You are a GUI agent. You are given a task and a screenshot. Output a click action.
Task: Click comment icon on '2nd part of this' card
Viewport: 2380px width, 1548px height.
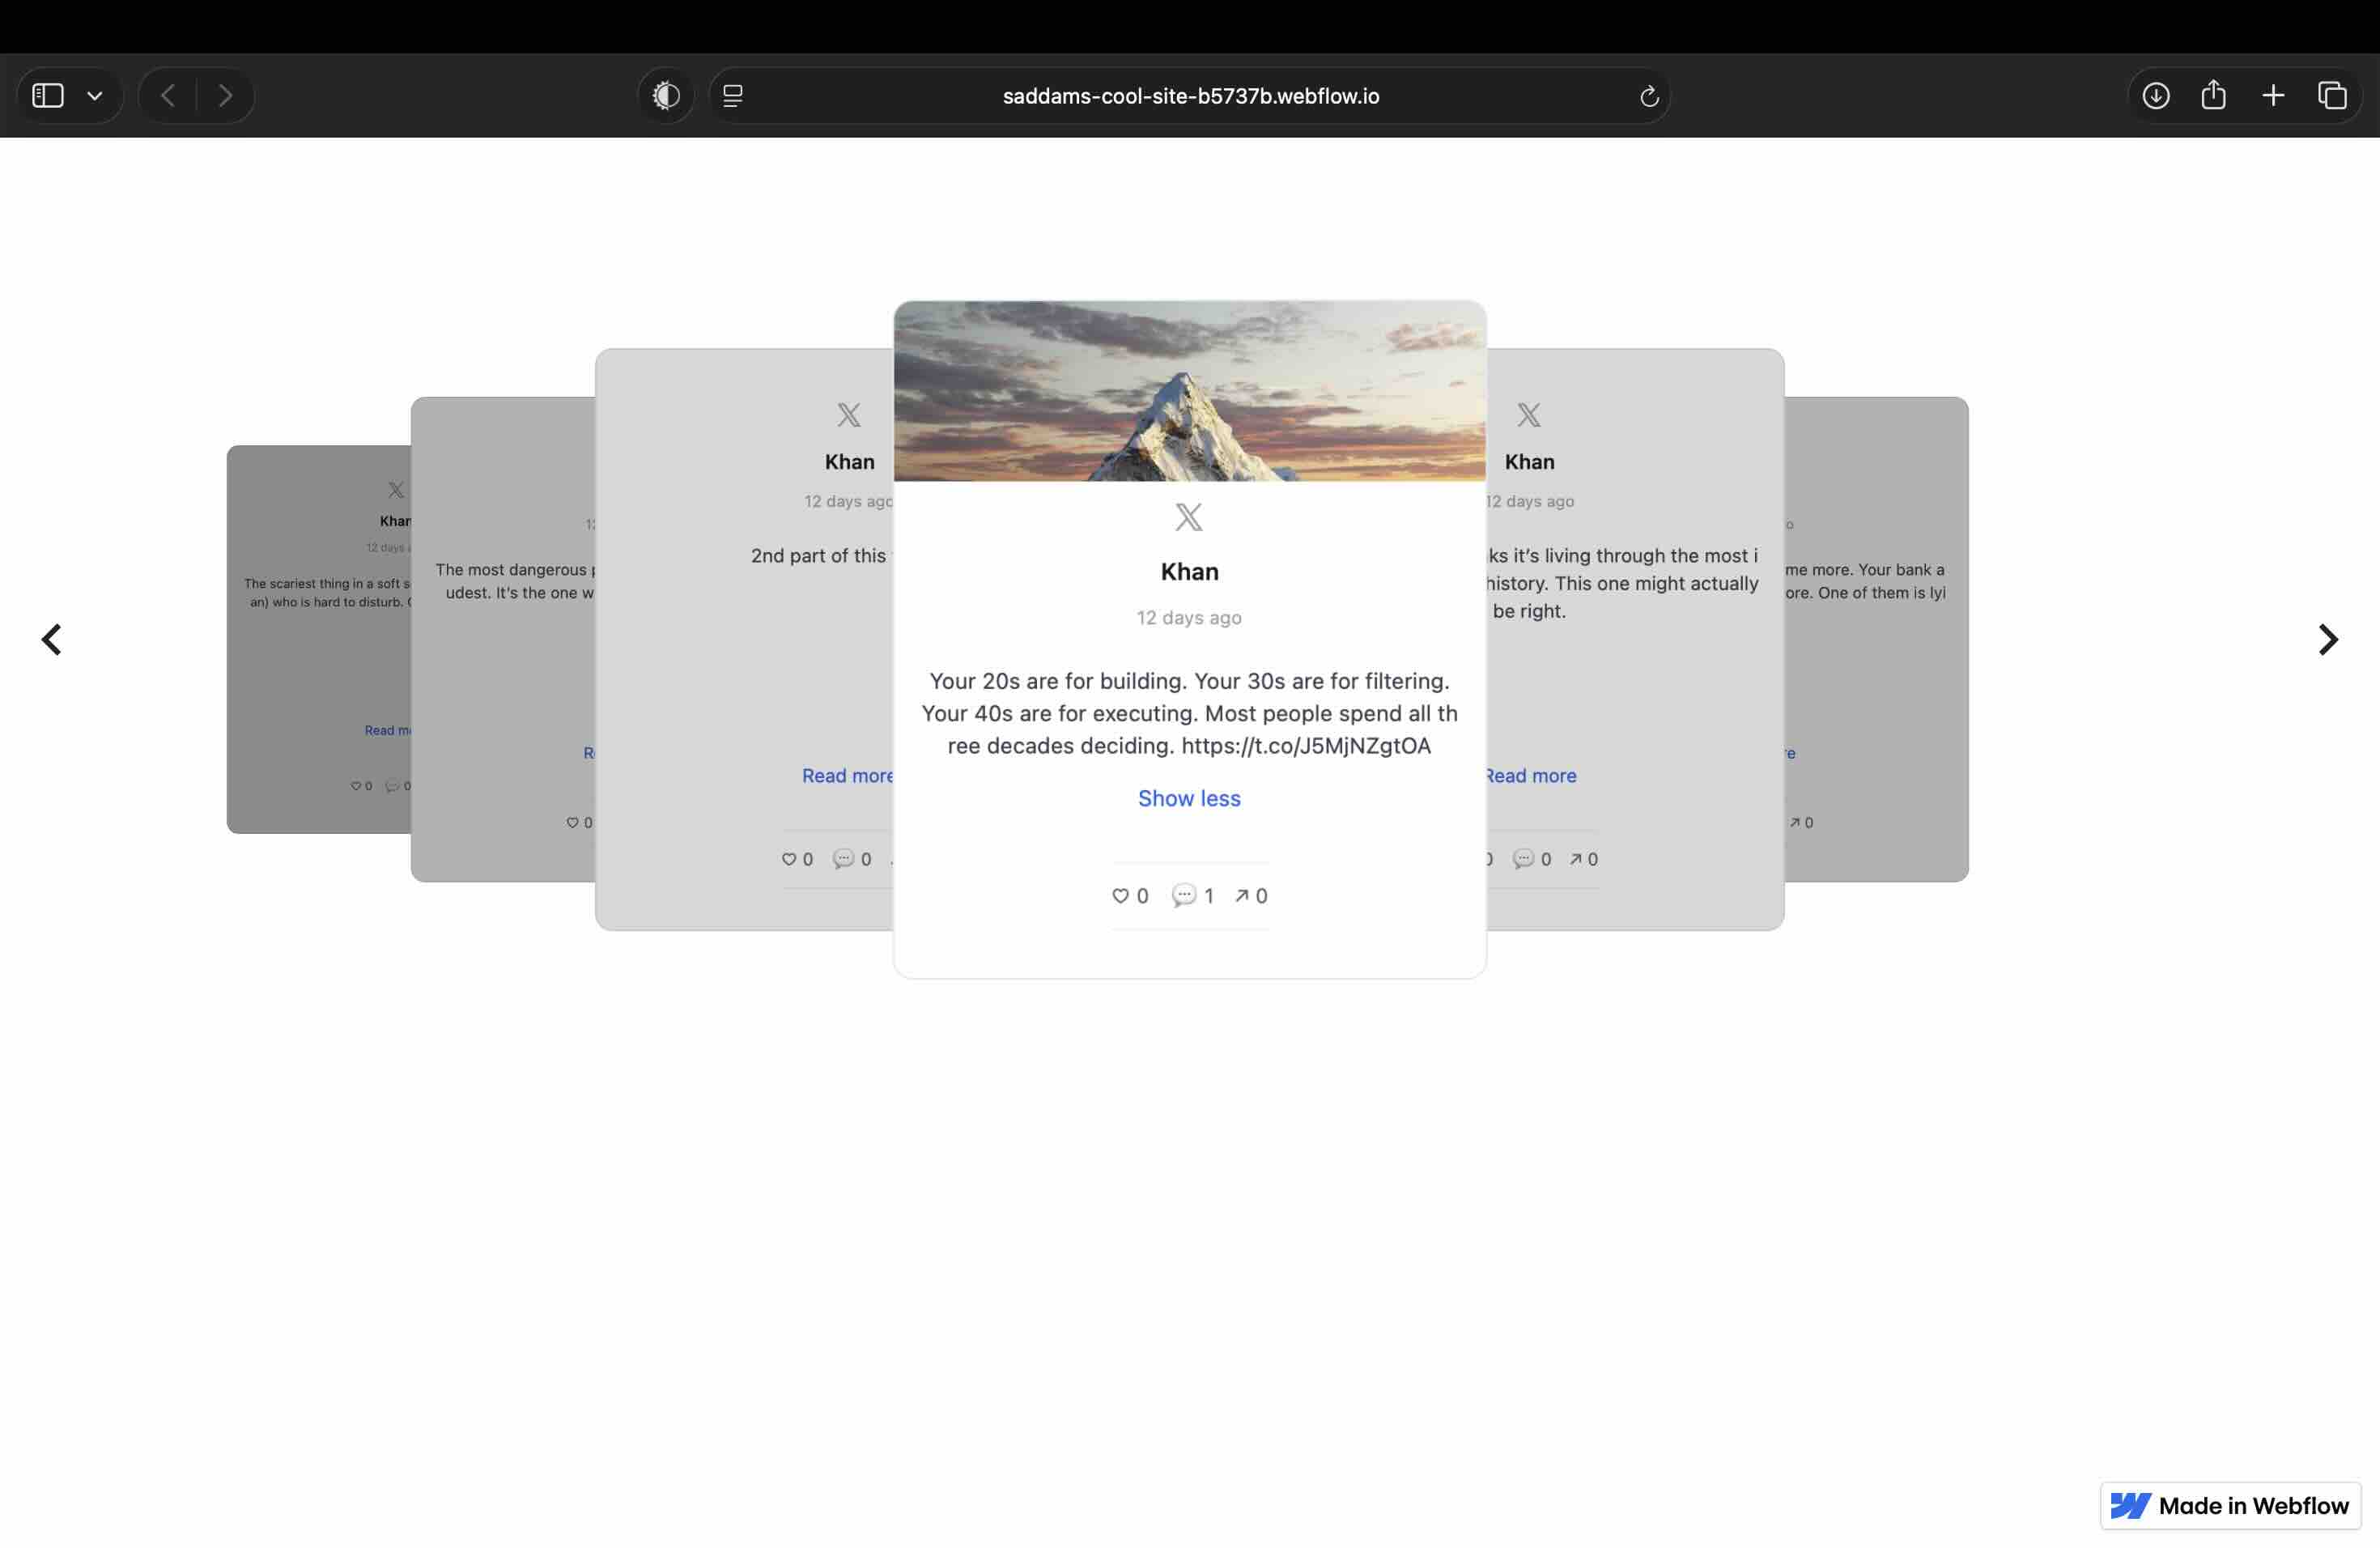click(844, 859)
